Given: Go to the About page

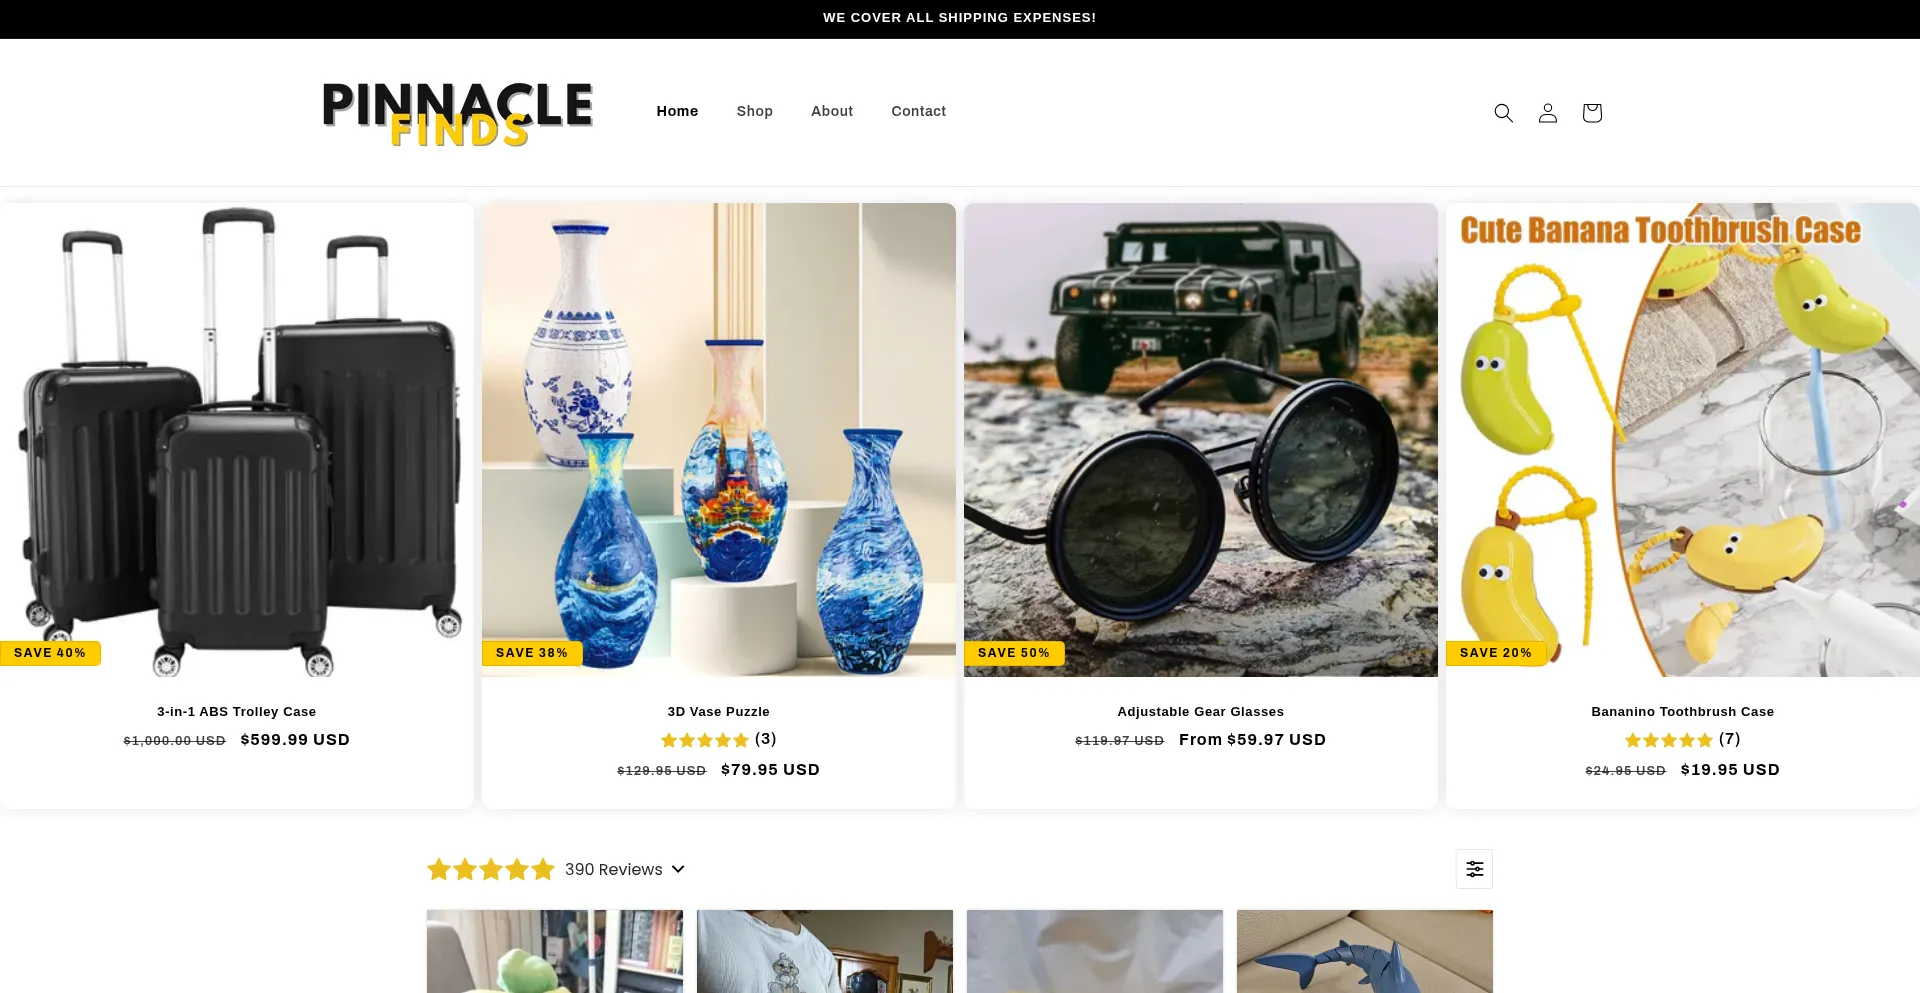Looking at the screenshot, I should click(832, 111).
